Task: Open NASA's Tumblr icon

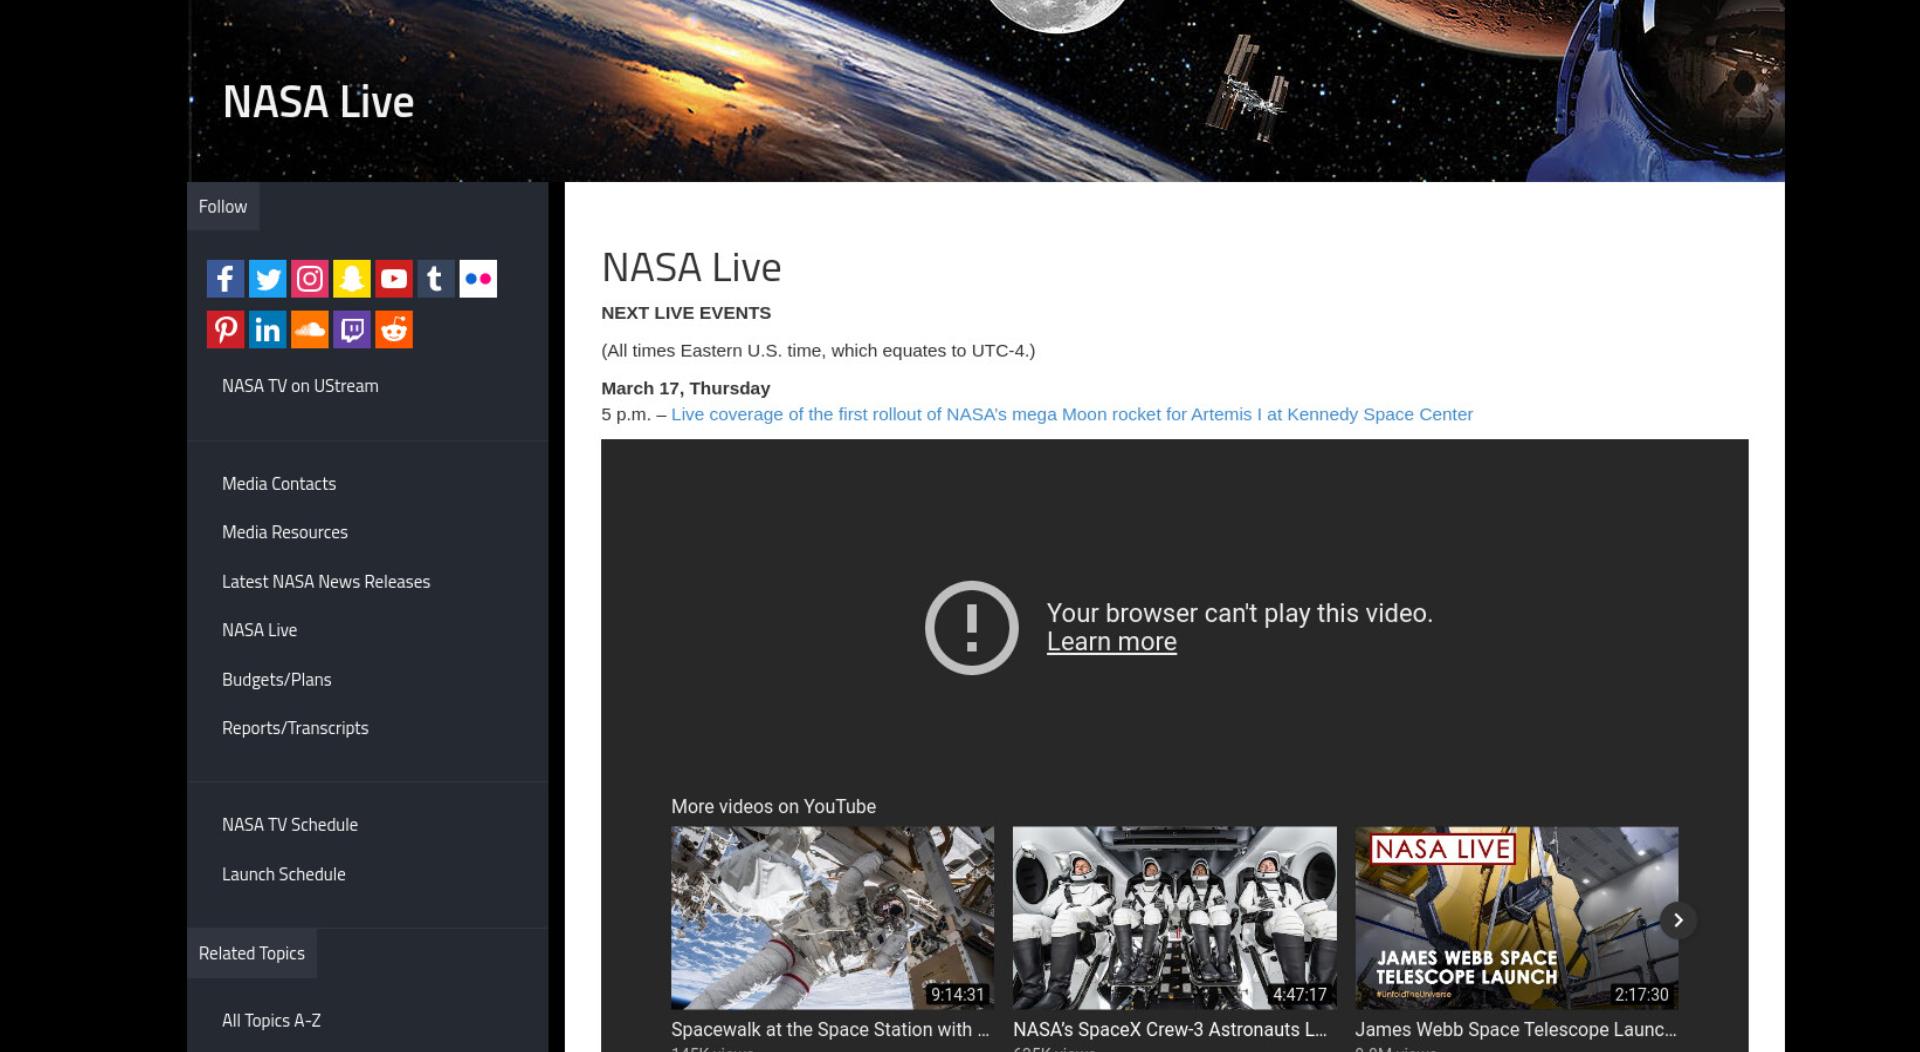Action: click(436, 278)
